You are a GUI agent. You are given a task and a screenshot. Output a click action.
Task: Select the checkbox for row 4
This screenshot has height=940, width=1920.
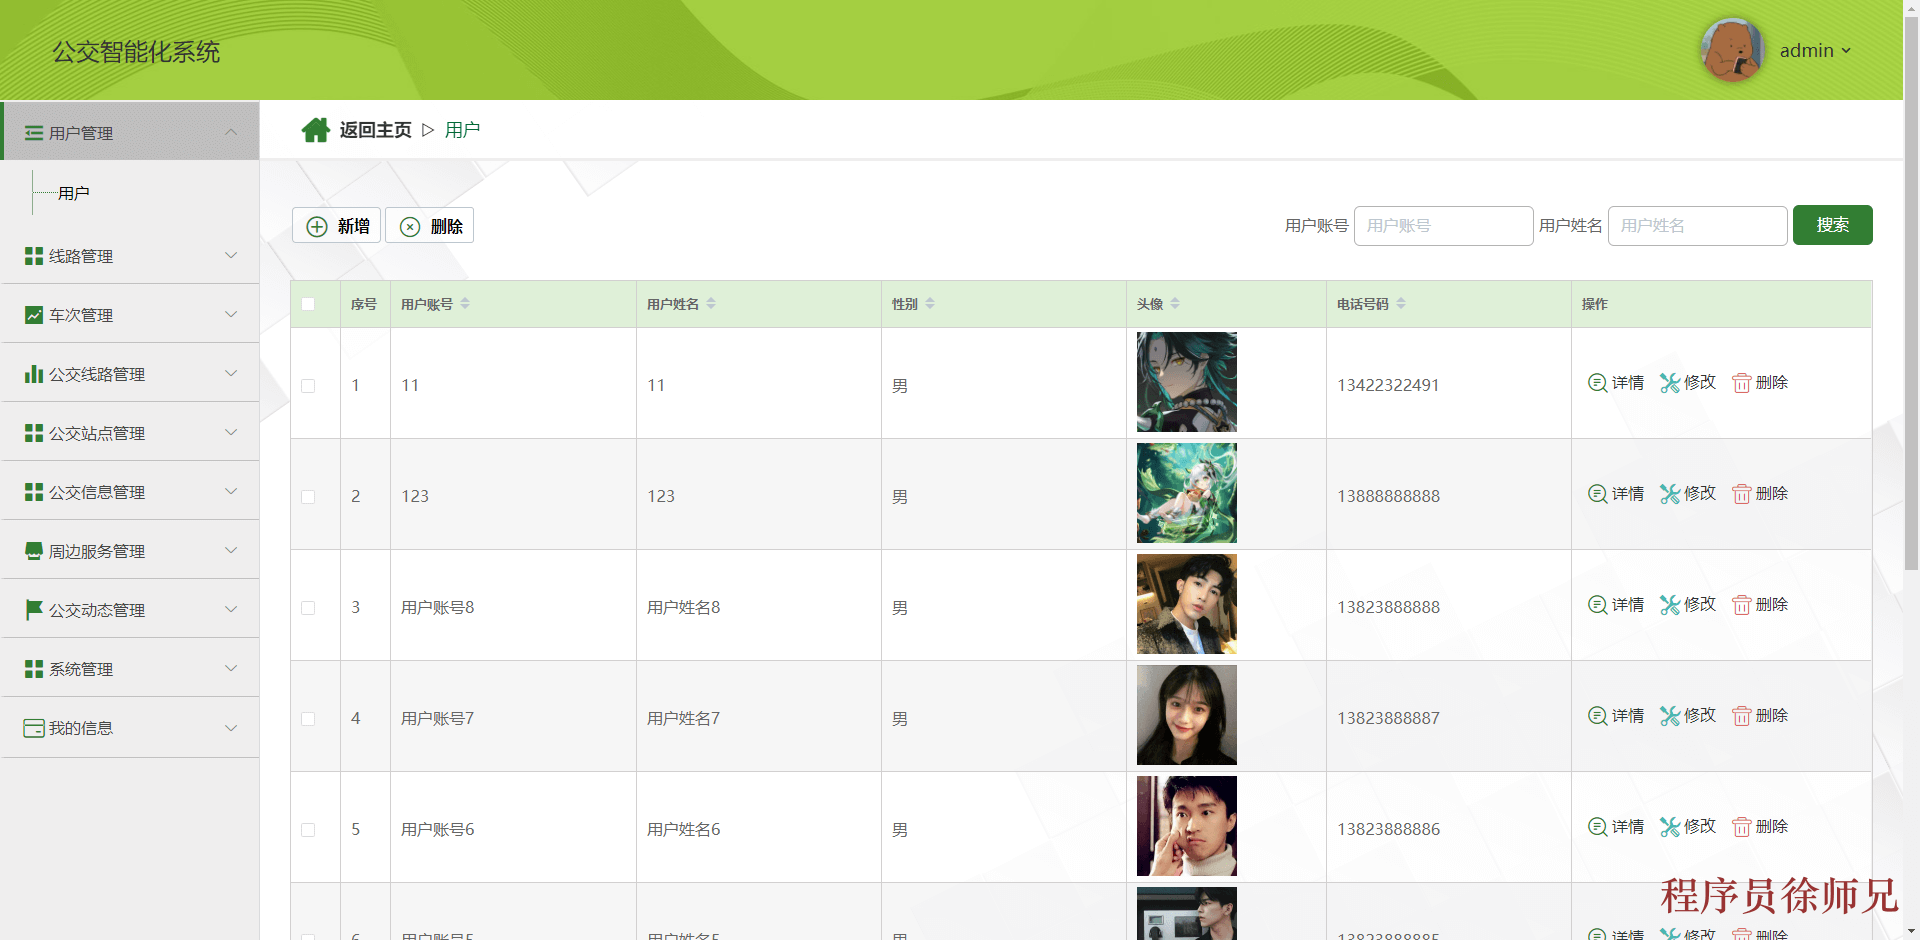308,719
